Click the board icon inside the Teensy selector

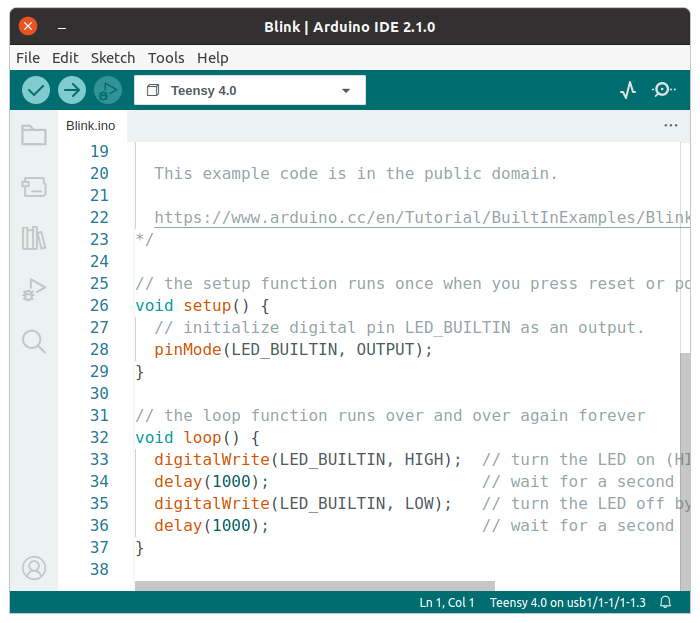(x=153, y=90)
